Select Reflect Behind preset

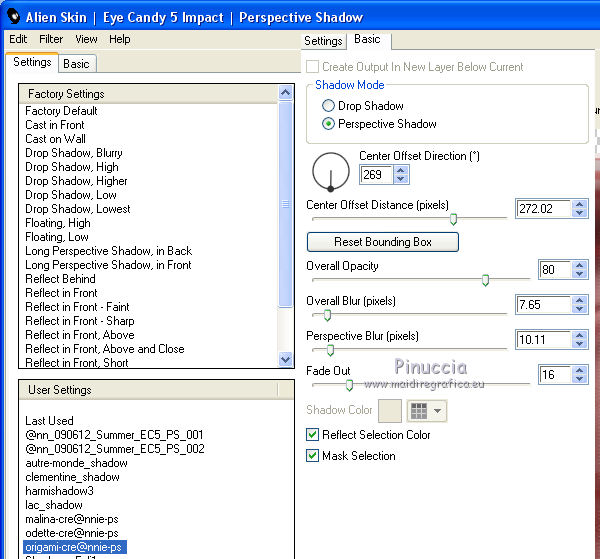click(60, 279)
